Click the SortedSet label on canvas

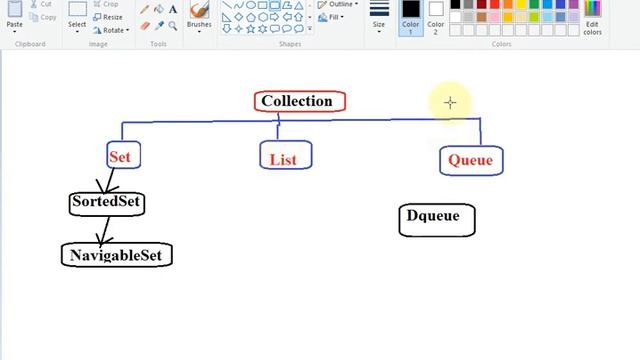click(106, 201)
